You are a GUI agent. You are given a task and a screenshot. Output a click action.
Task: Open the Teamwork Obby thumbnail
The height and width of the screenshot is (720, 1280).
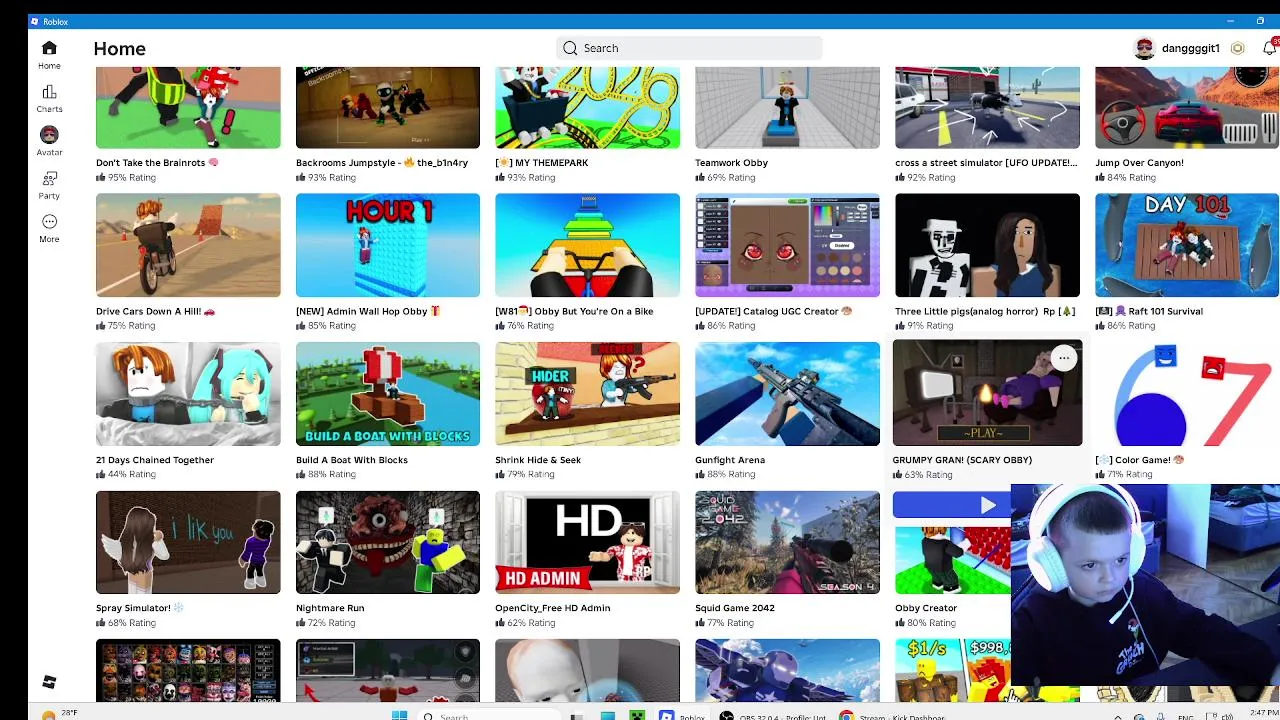pos(787,107)
